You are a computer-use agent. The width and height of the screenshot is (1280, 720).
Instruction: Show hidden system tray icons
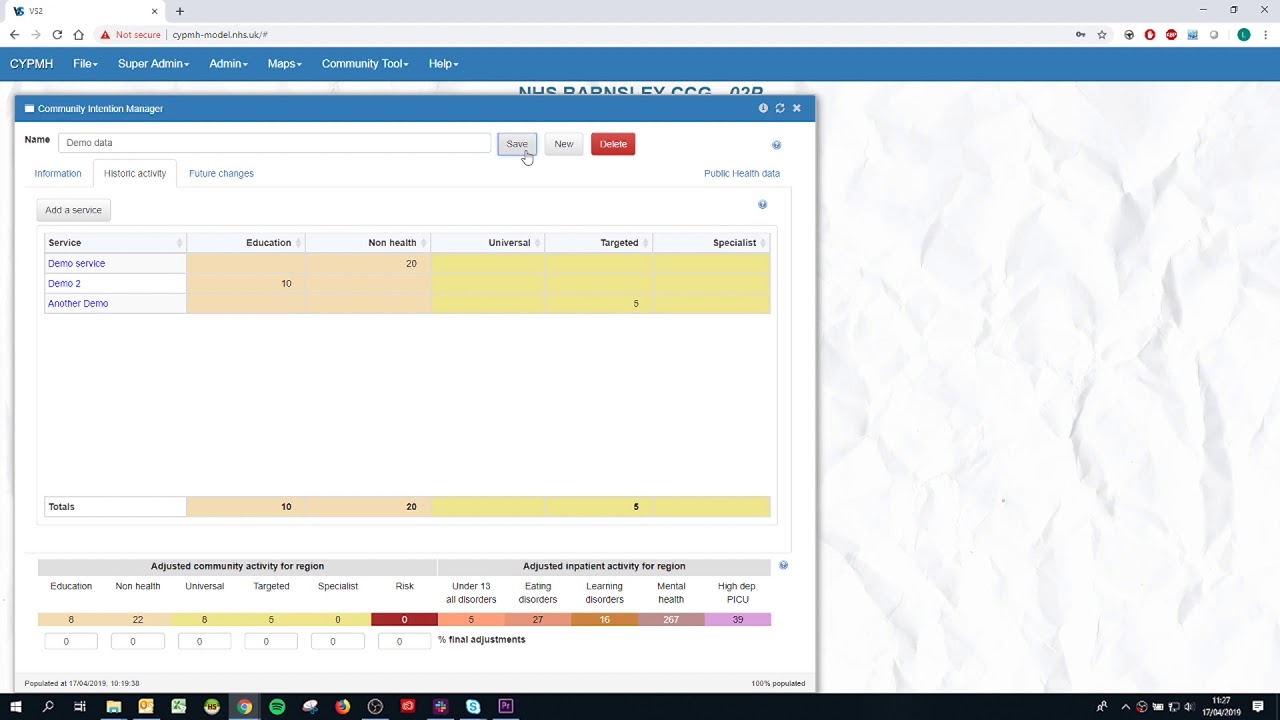pyautogui.click(x=1125, y=706)
